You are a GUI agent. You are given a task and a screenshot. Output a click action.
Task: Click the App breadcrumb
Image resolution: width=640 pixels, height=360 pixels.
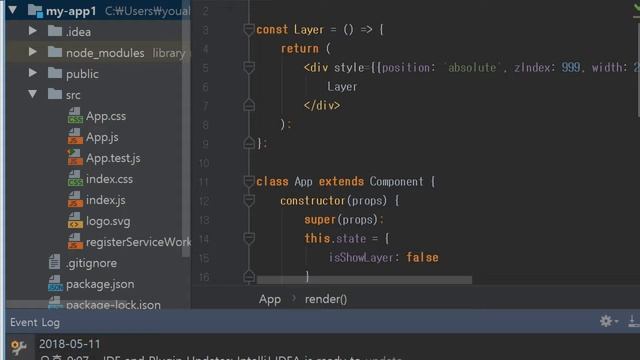[x=270, y=299]
